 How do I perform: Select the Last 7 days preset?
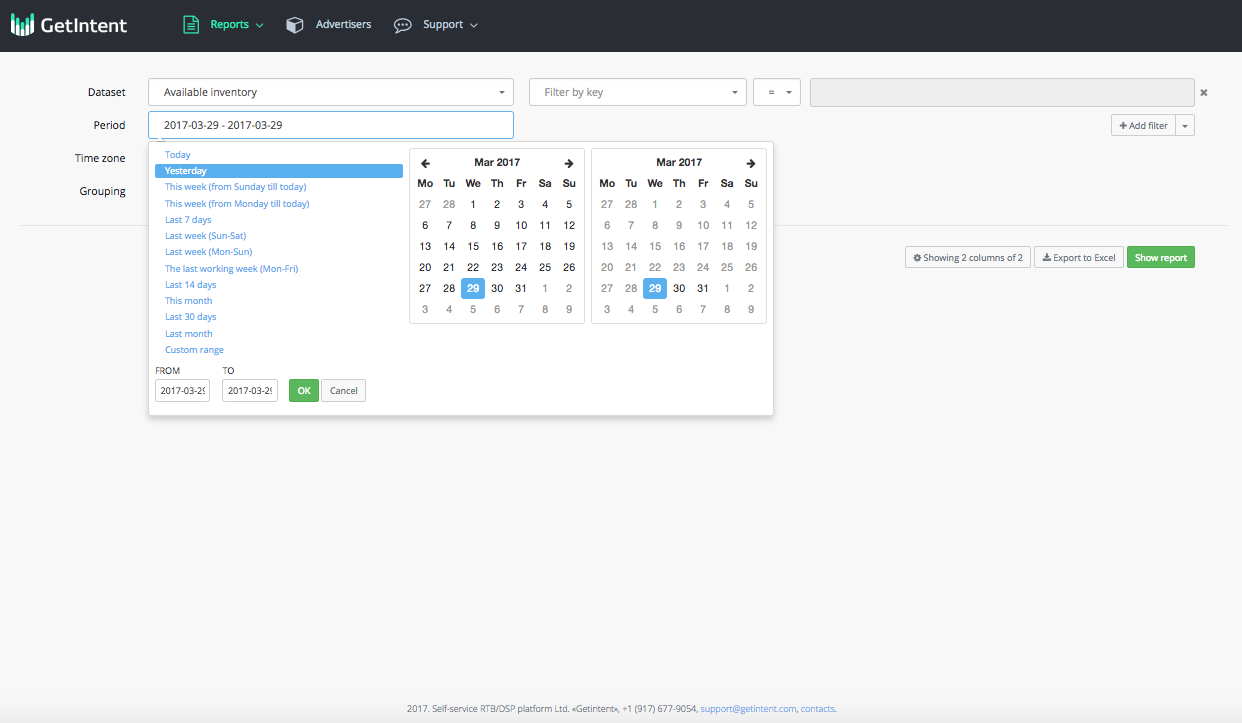tap(188, 220)
